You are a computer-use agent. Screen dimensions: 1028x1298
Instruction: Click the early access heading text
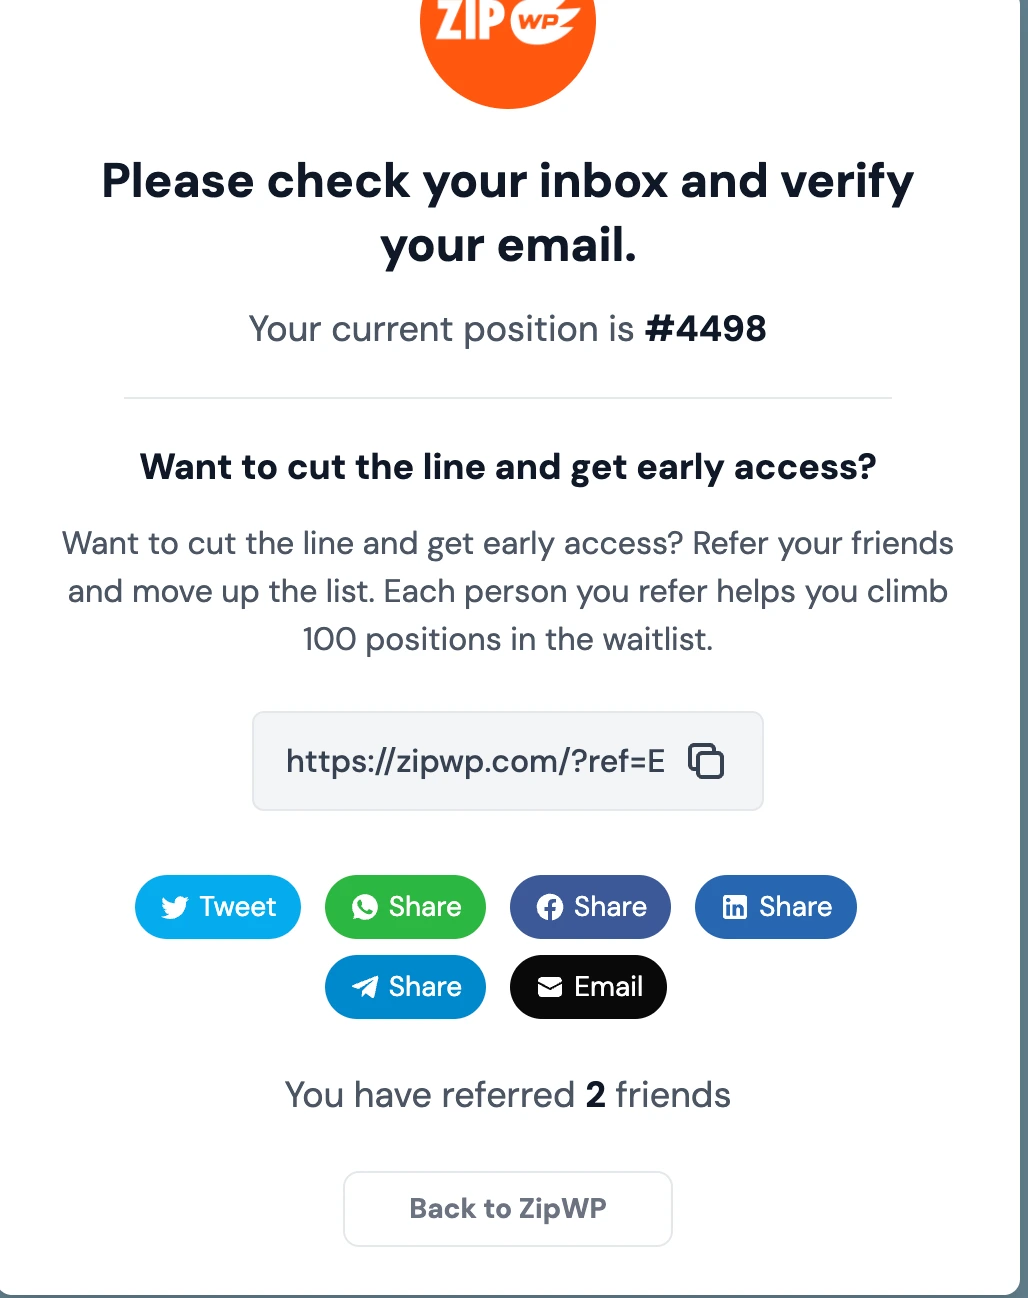[x=509, y=466]
